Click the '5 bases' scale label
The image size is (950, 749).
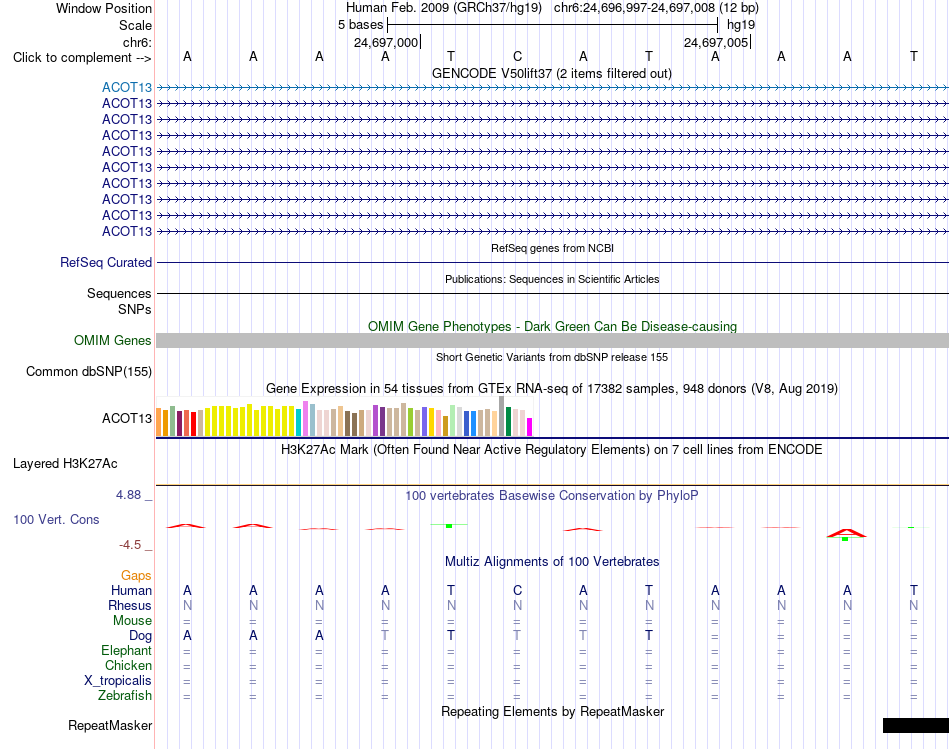[360, 25]
